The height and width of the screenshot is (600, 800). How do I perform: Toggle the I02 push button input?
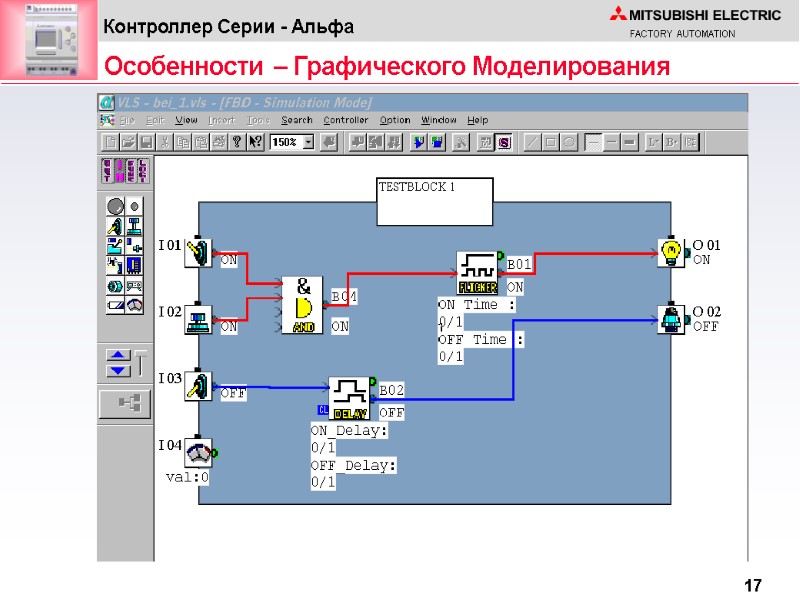pos(198,320)
